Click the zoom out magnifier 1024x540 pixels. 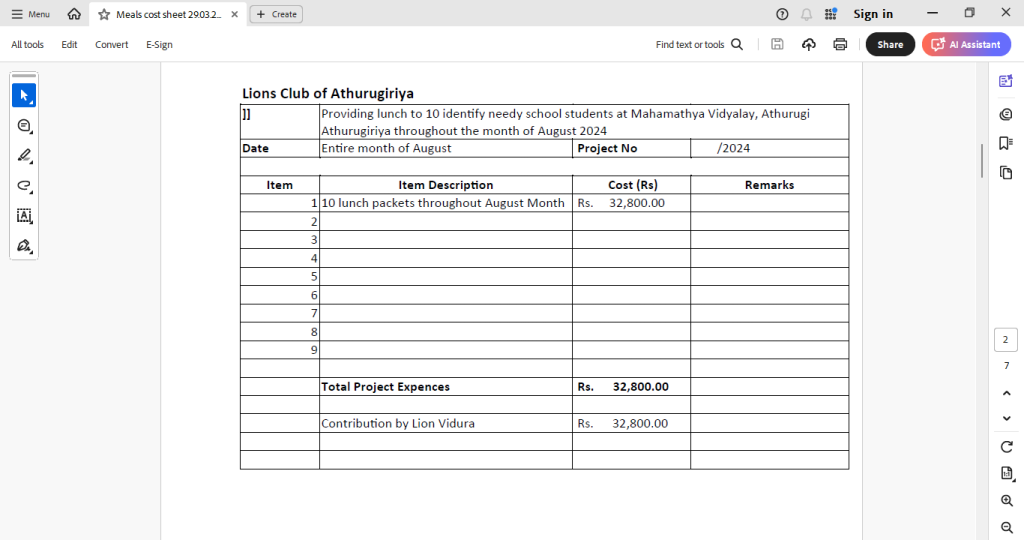(1006, 527)
